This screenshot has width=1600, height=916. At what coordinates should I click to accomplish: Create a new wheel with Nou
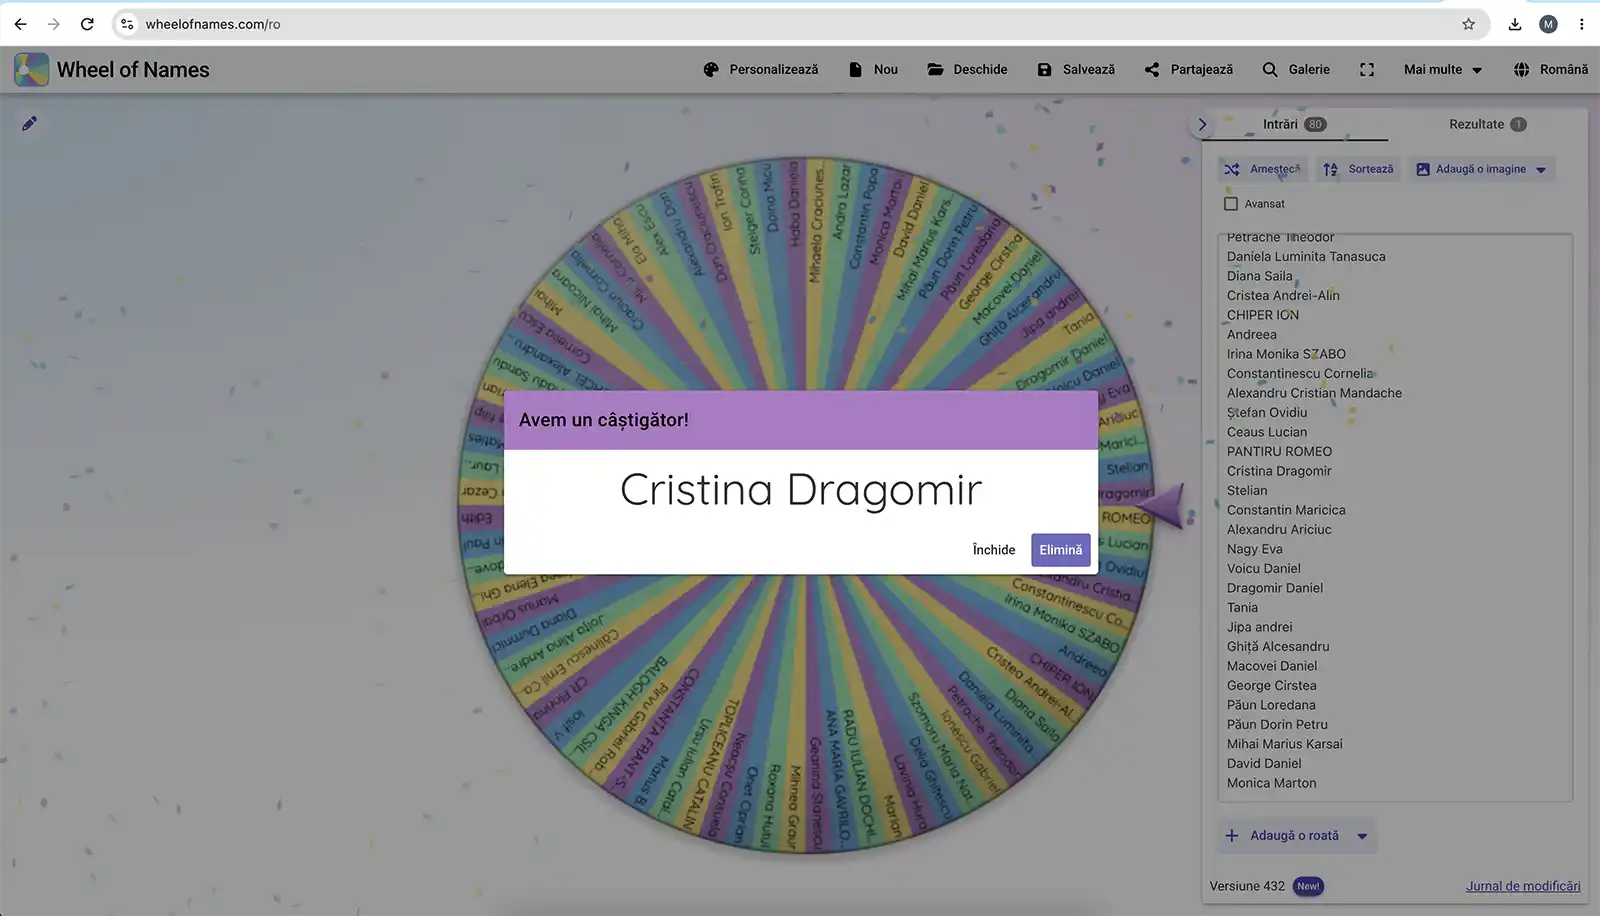click(873, 69)
